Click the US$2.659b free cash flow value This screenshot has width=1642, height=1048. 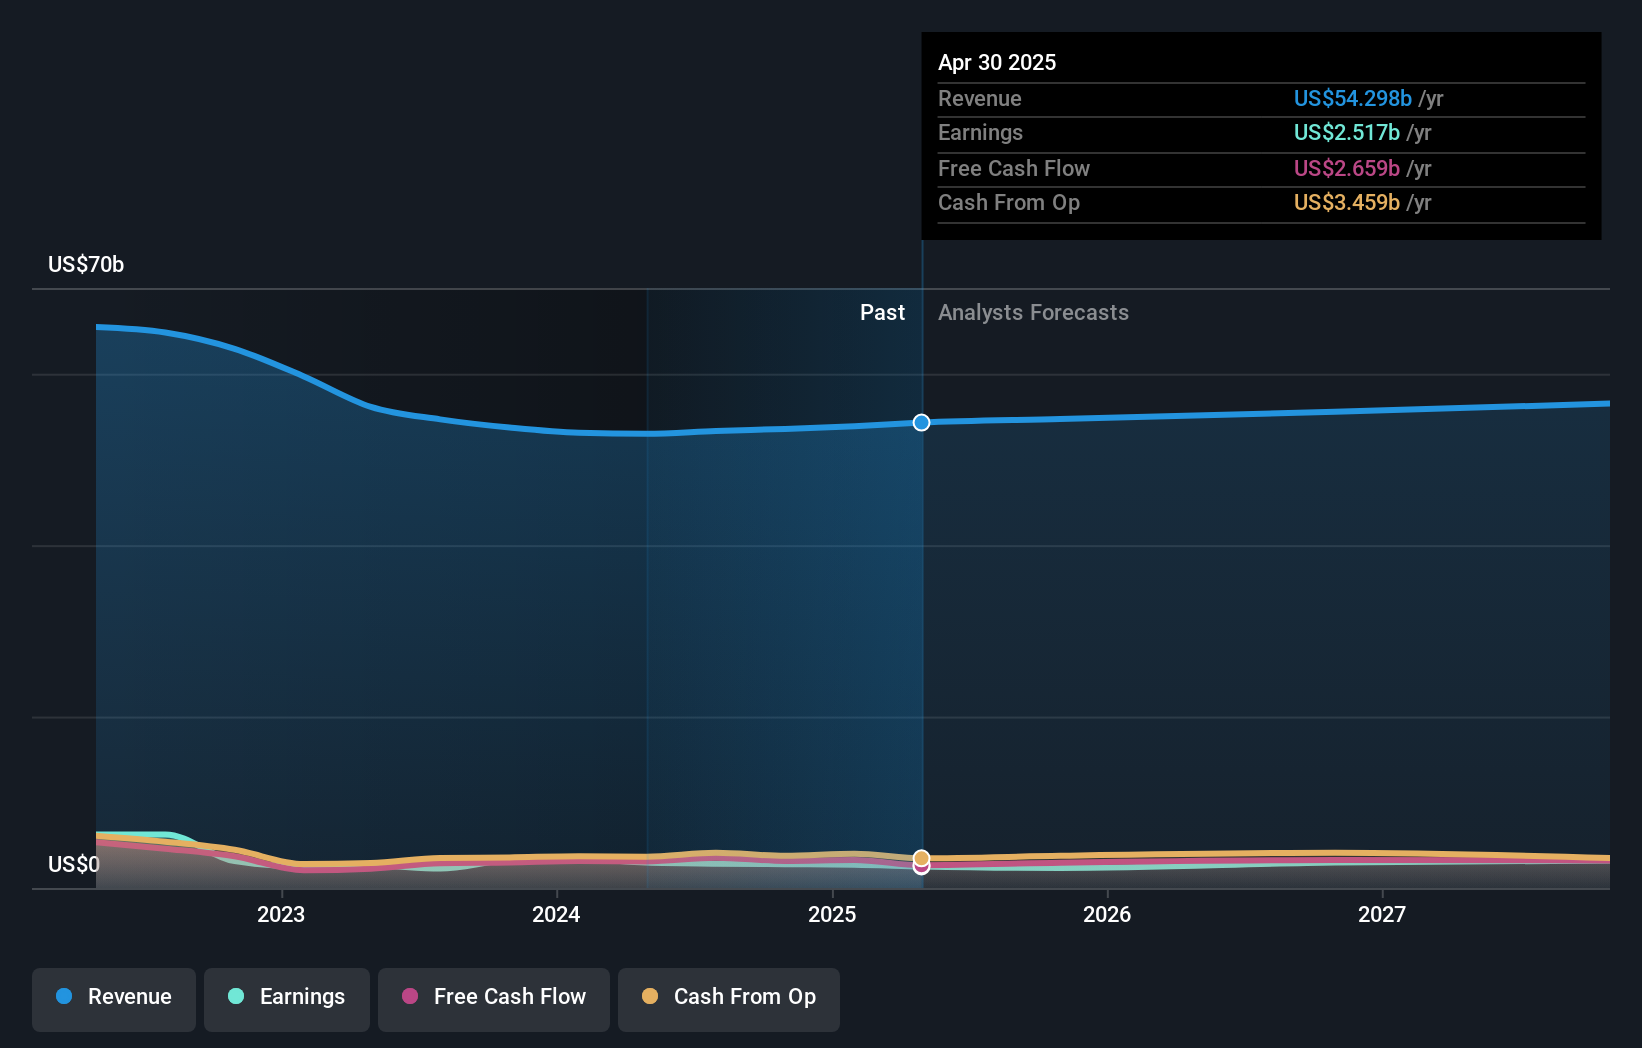(1347, 168)
